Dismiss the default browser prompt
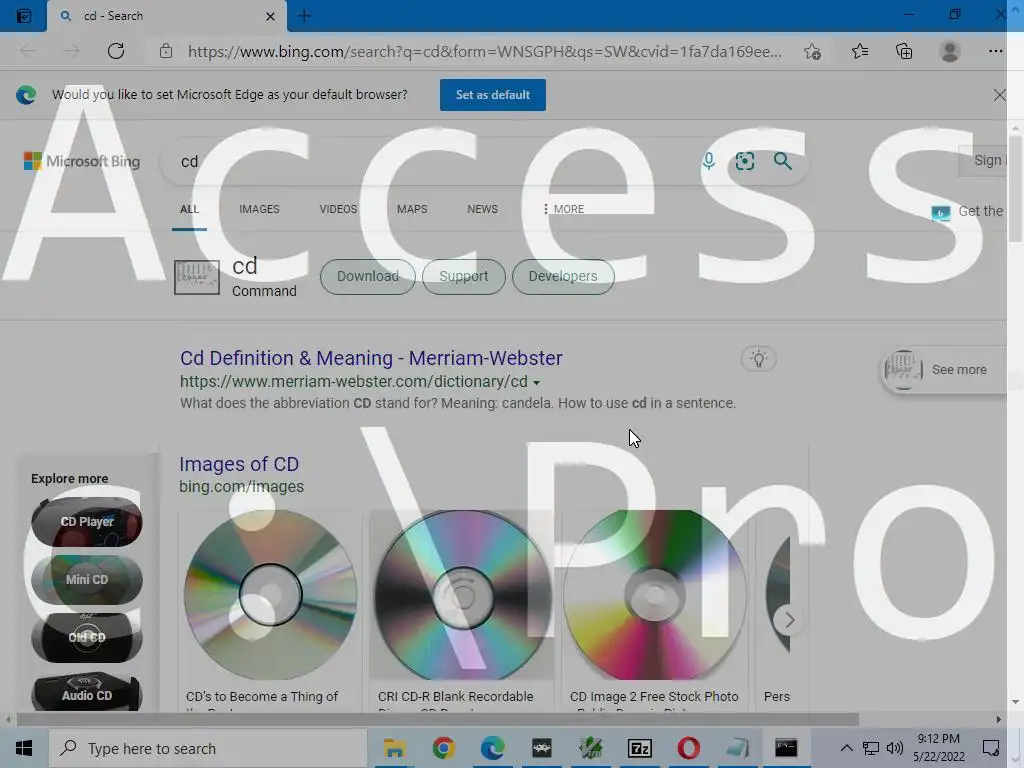Screen dimensions: 1024x768 [999, 95]
